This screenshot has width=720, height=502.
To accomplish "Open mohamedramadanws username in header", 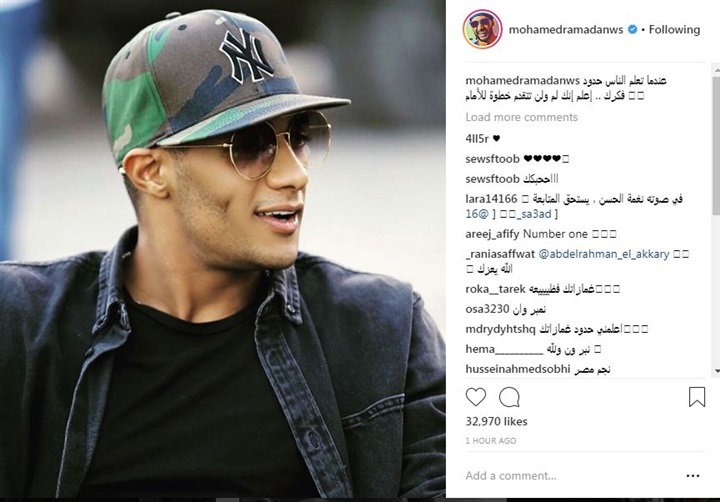I will coord(566,29).
